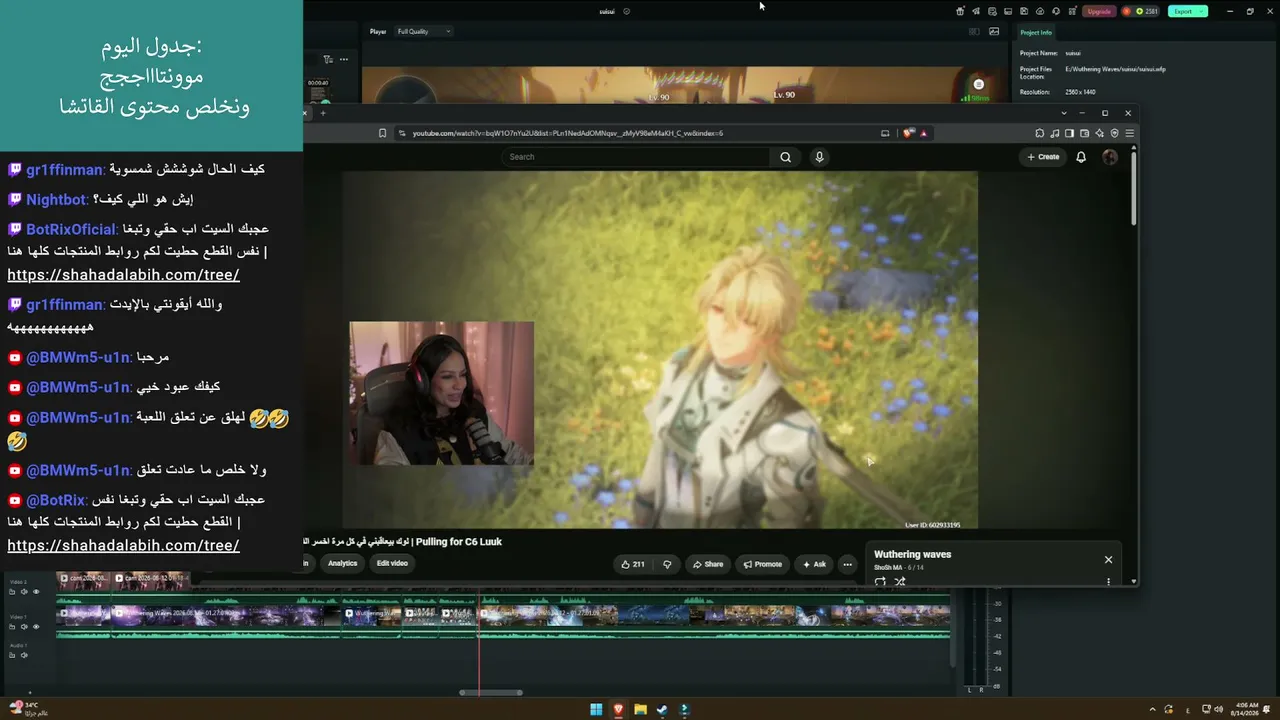Screen dimensions: 1280x720
Task: Start YouTube voice search with microphone
Action: [x=819, y=157]
